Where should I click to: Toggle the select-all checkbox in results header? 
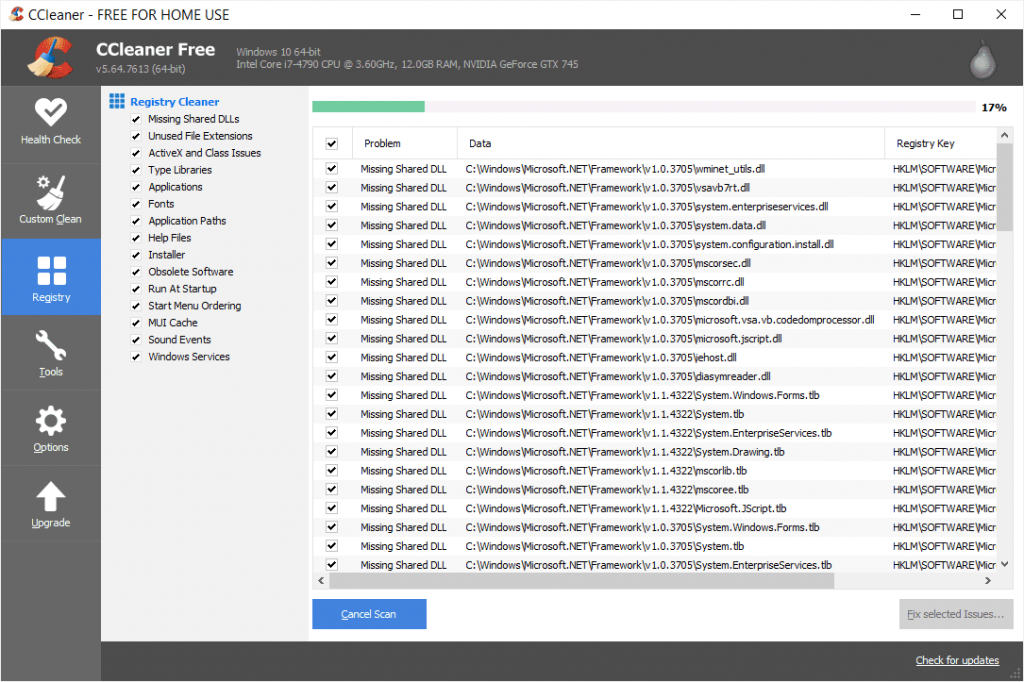tap(330, 143)
